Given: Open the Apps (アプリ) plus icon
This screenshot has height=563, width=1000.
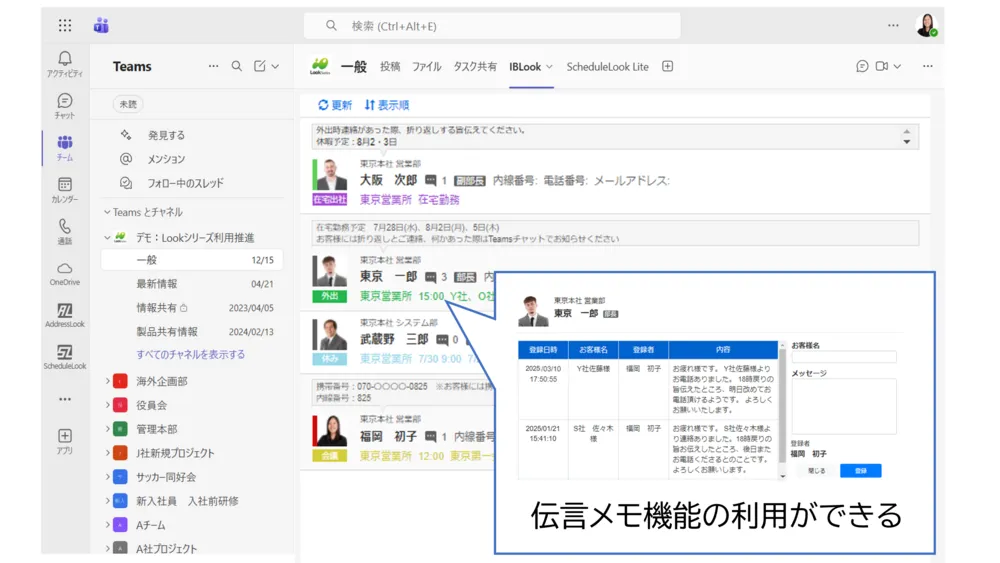Looking at the screenshot, I should (64, 441).
